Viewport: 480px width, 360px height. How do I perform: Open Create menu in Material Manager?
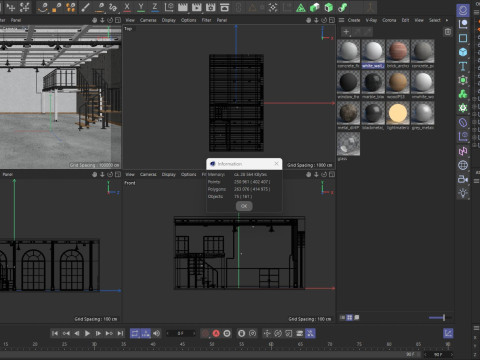(354, 20)
